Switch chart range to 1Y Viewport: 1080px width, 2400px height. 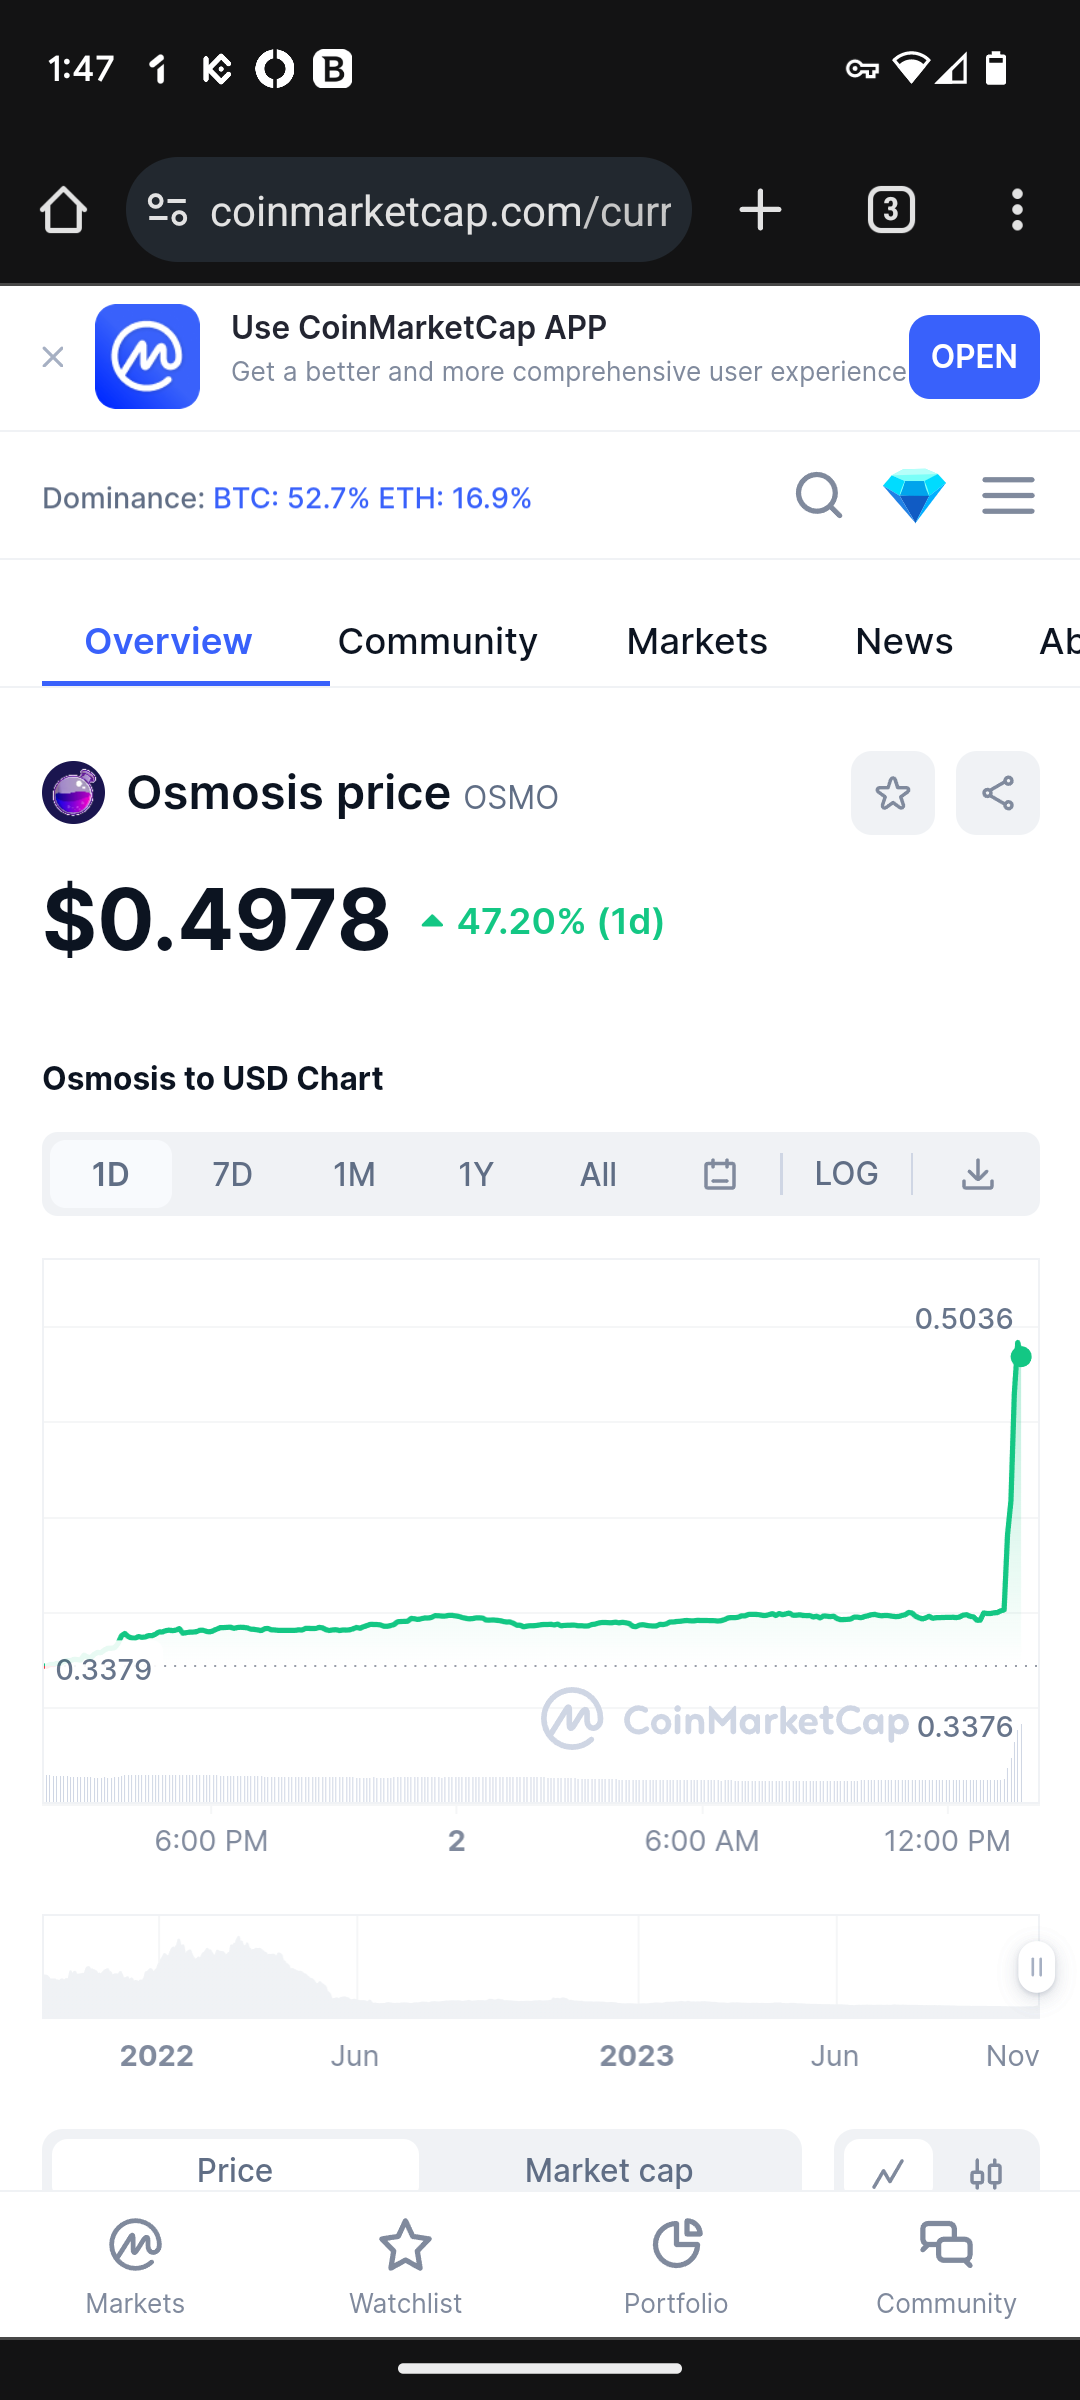(476, 1174)
